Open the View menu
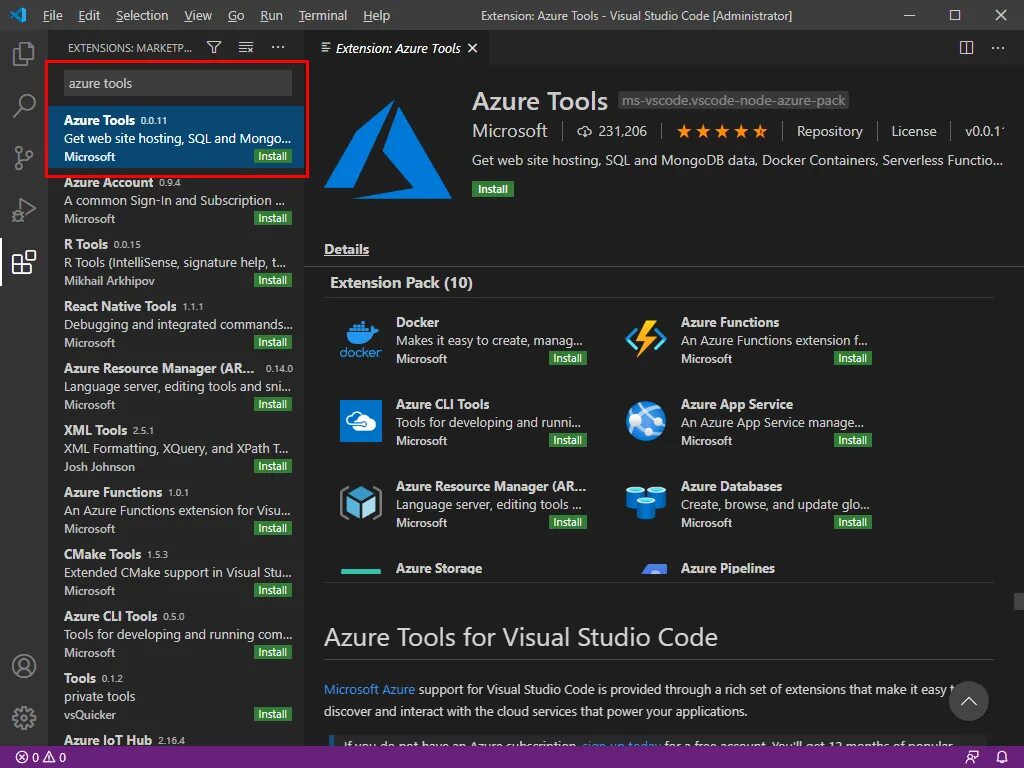1024x768 pixels. point(197,15)
